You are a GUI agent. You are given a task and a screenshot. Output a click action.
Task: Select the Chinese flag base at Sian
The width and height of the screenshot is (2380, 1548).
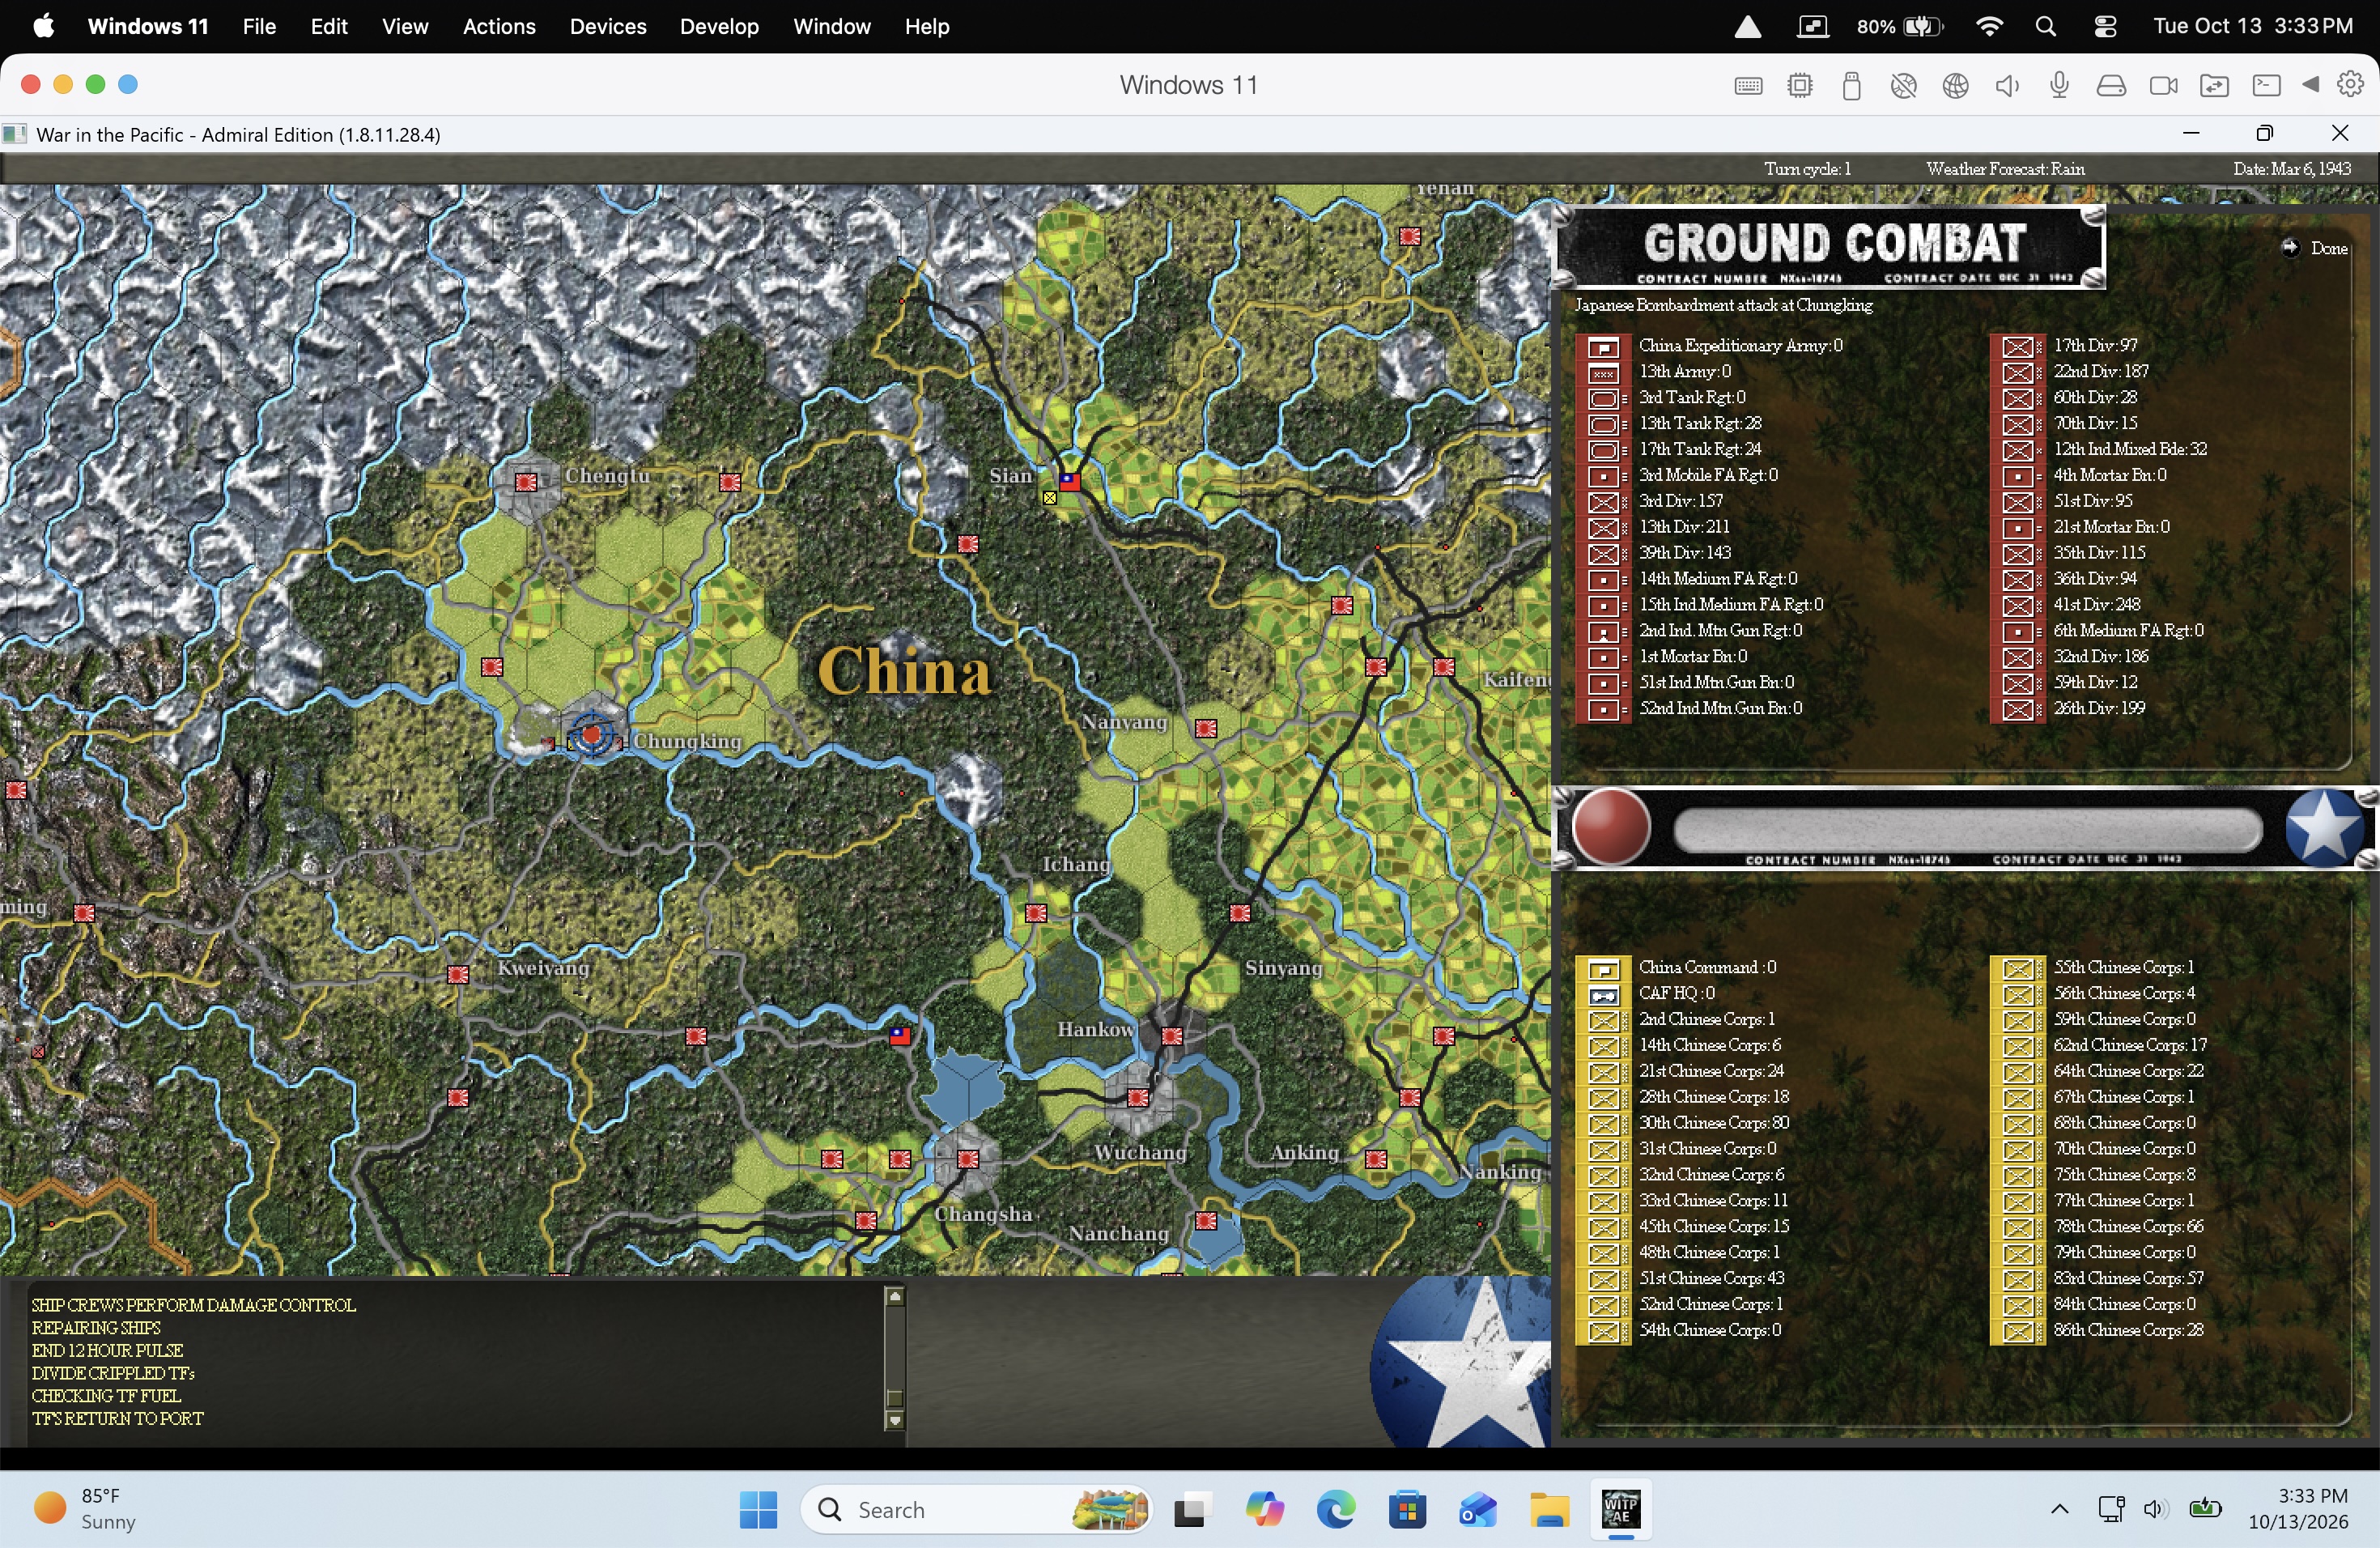pos(1070,481)
